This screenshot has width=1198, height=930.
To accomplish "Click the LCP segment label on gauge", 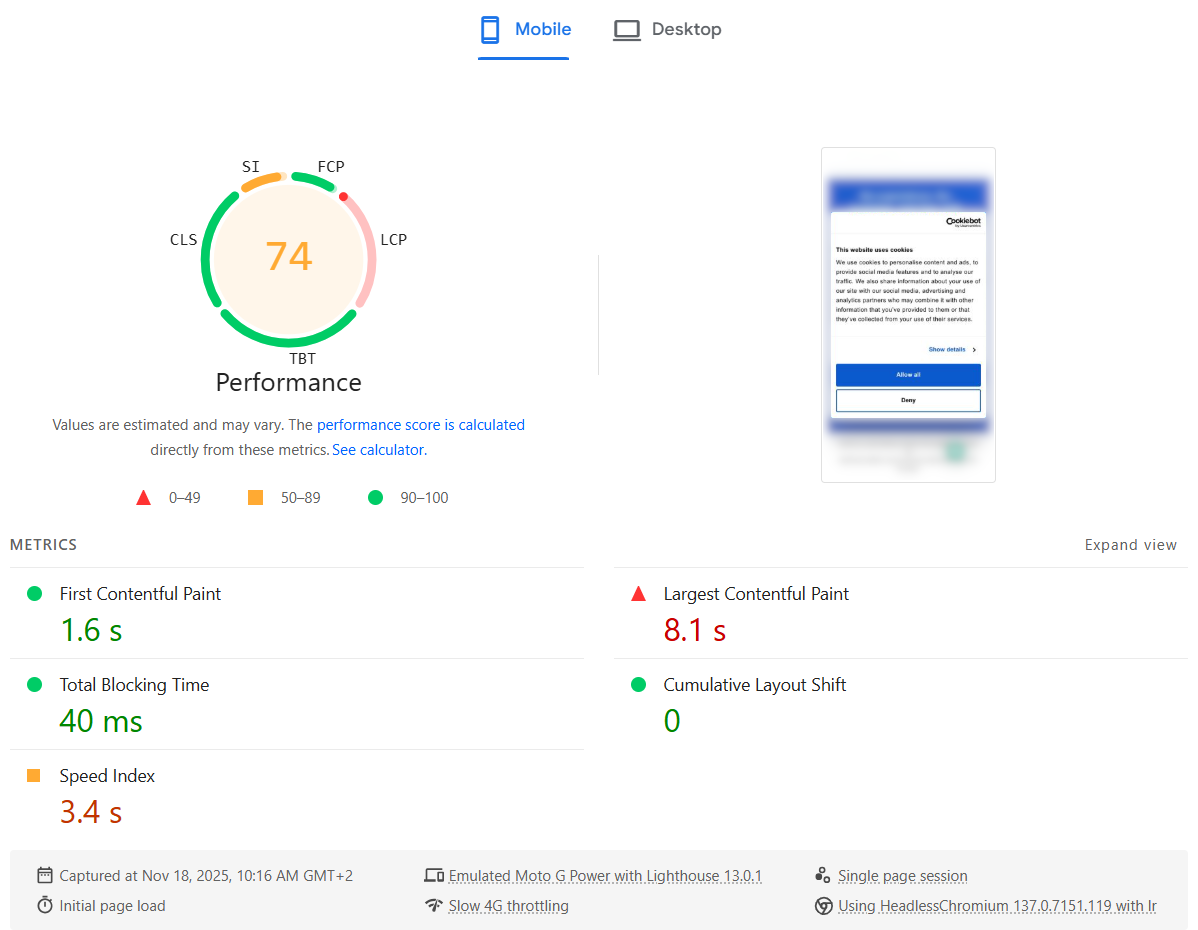I will tap(393, 240).
